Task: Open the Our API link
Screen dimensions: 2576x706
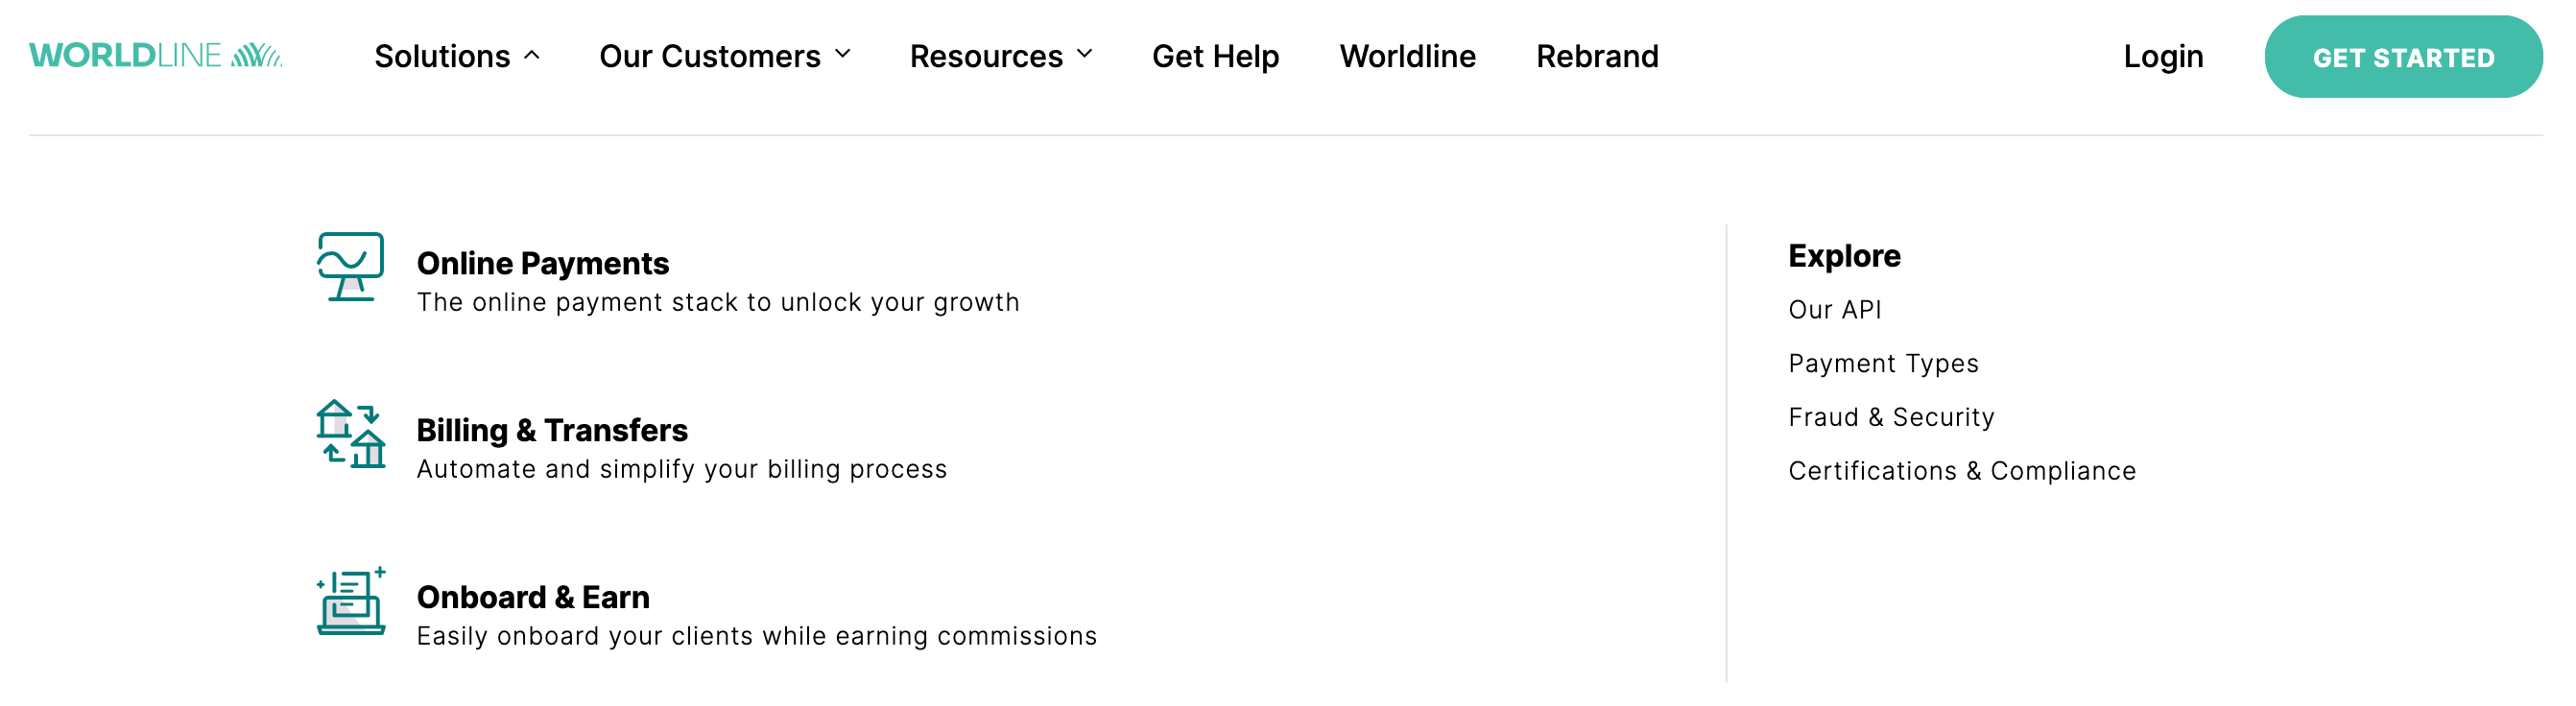Action: pyautogui.click(x=1835, y=310)
